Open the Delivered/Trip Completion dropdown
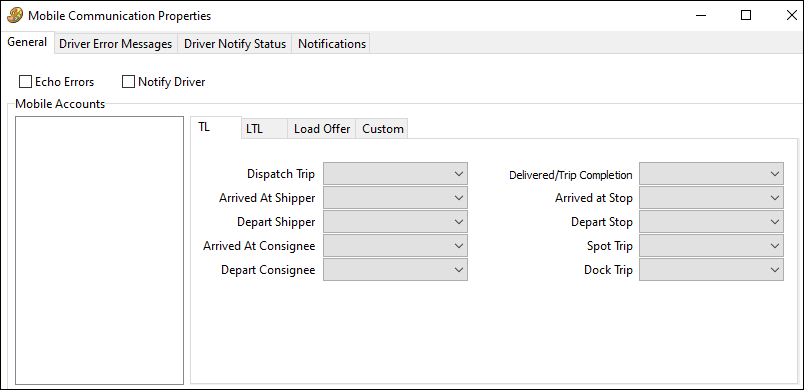Image resolution: width=804 pixels, height=390 pixels. click(x=711, y=174)
